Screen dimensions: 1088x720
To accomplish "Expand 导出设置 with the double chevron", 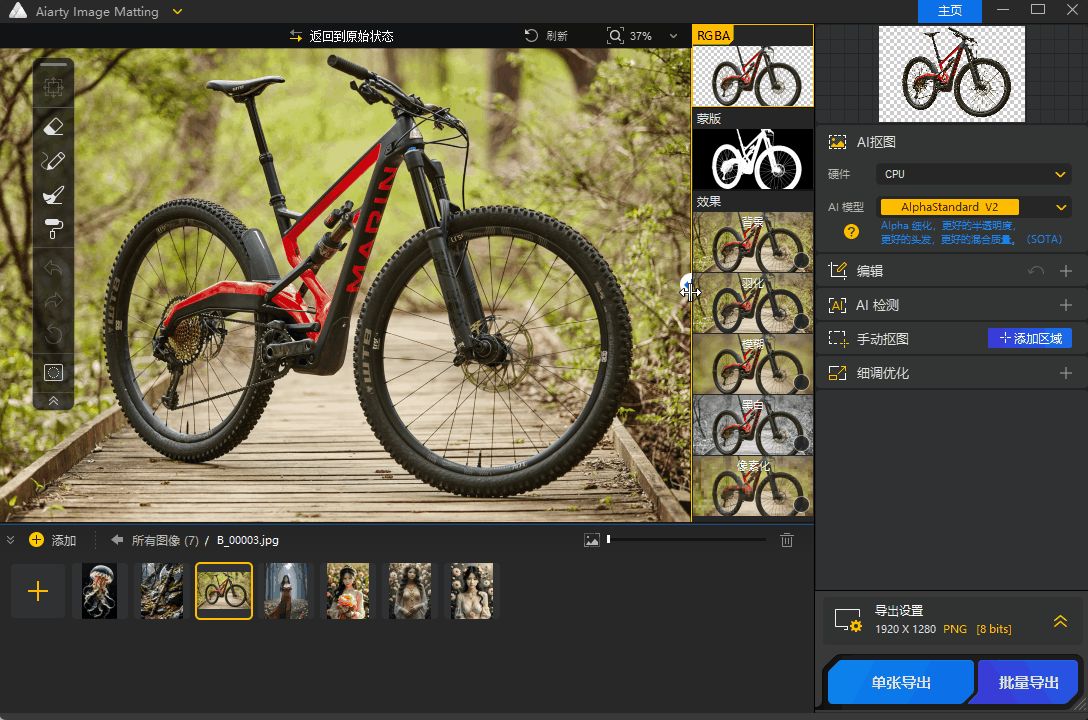I will [1060, 621].
